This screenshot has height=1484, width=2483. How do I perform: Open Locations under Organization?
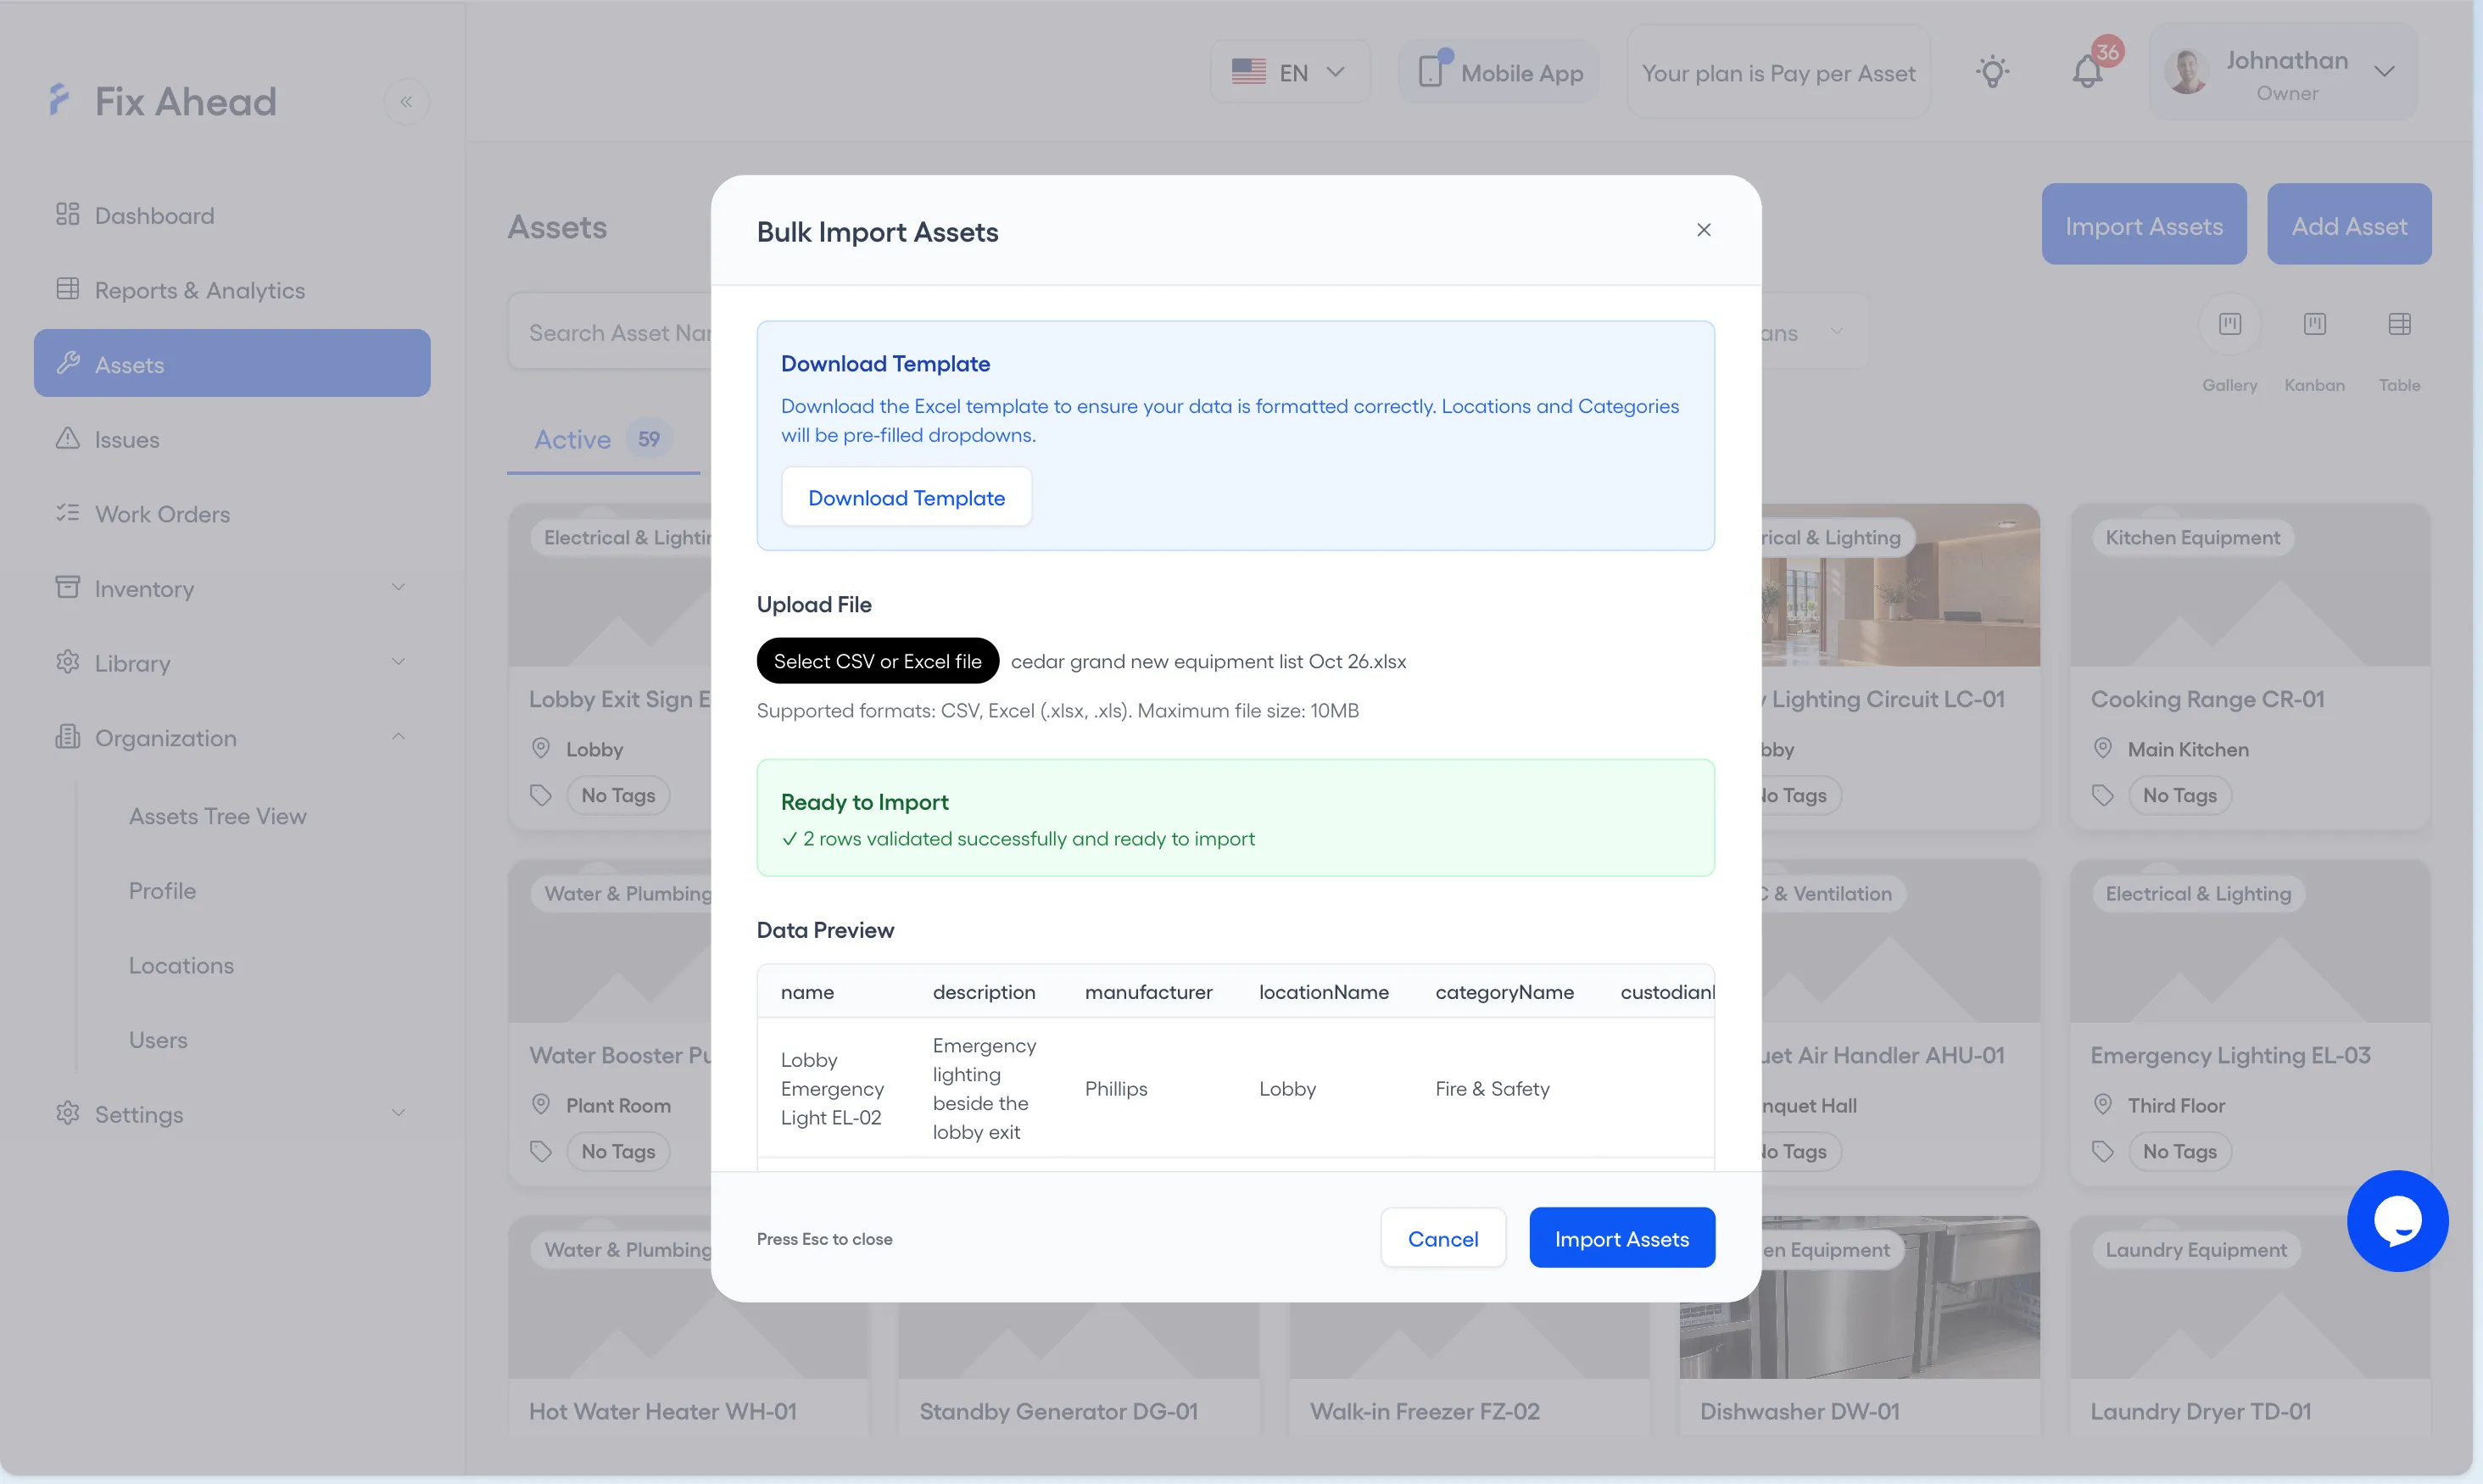click(x=181, y=965)
